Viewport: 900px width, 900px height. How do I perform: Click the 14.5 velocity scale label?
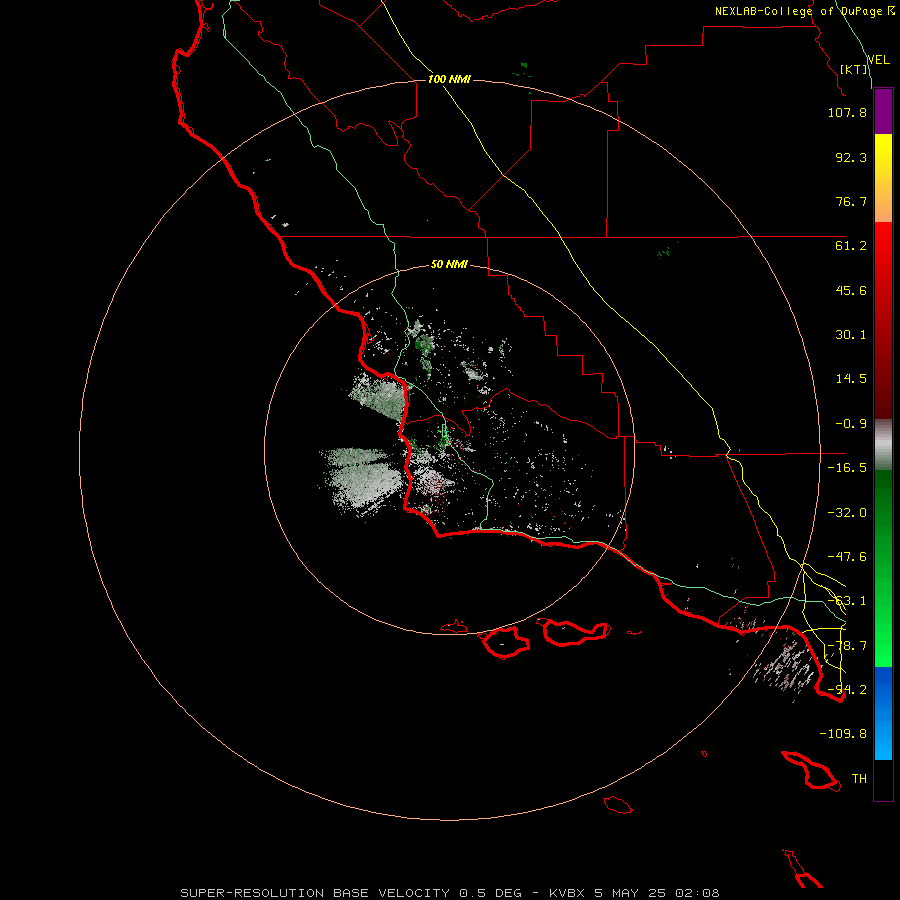point(851,379)
